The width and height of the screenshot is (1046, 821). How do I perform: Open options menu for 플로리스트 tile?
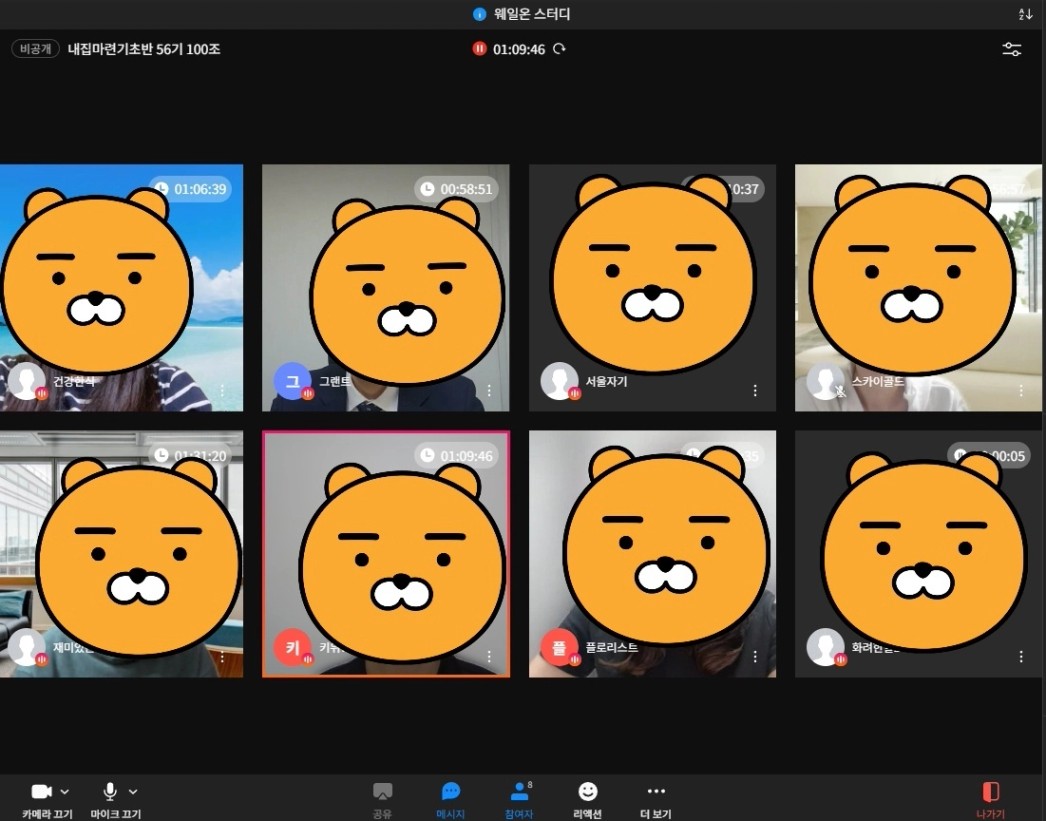(x=755, y=656)
